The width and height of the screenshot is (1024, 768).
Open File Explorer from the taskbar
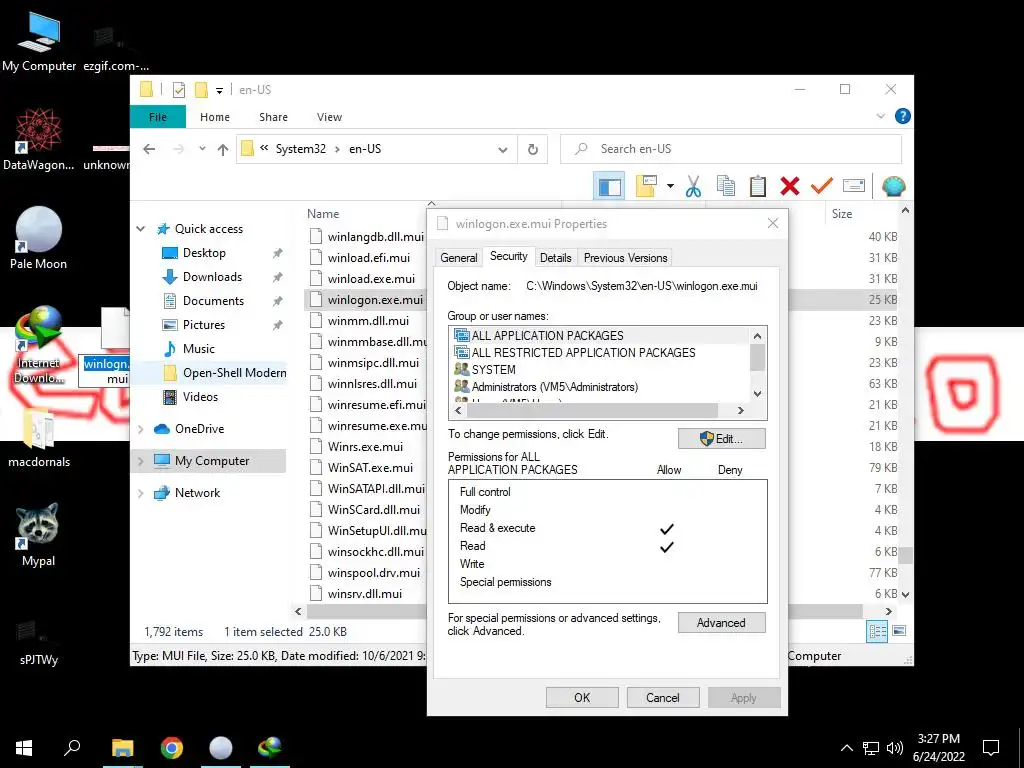coord(122,748)
